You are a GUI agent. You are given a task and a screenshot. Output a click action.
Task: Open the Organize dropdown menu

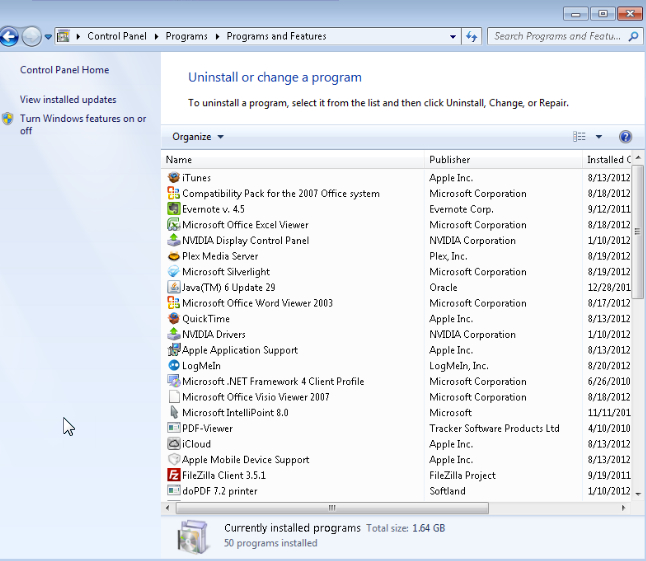tap(198, 137)
